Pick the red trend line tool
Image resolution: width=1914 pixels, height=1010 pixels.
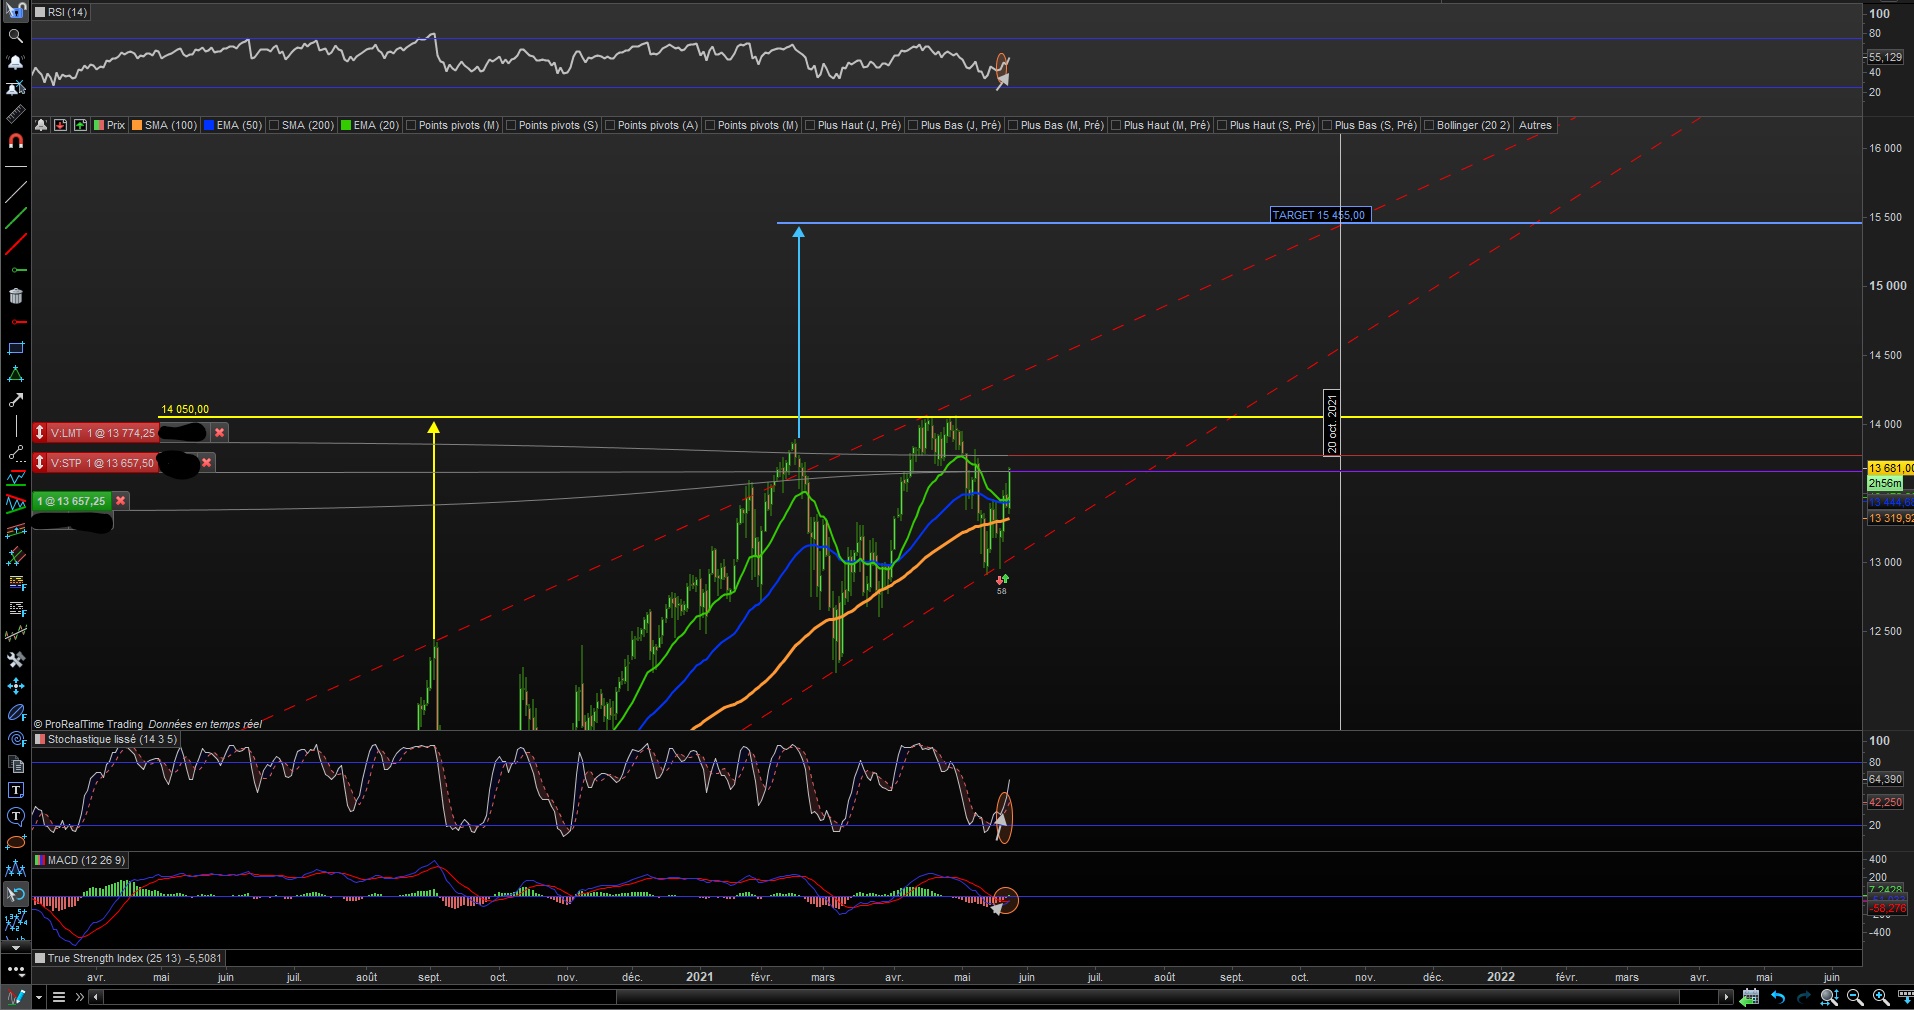tap(15, 244)
